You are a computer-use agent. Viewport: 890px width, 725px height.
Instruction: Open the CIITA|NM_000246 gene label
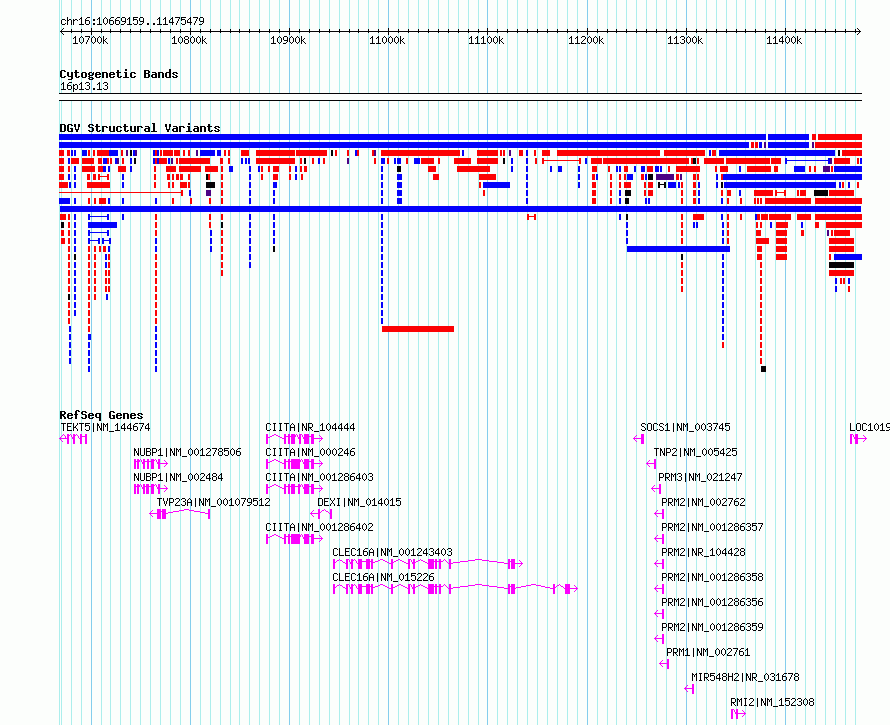point(310,452)
